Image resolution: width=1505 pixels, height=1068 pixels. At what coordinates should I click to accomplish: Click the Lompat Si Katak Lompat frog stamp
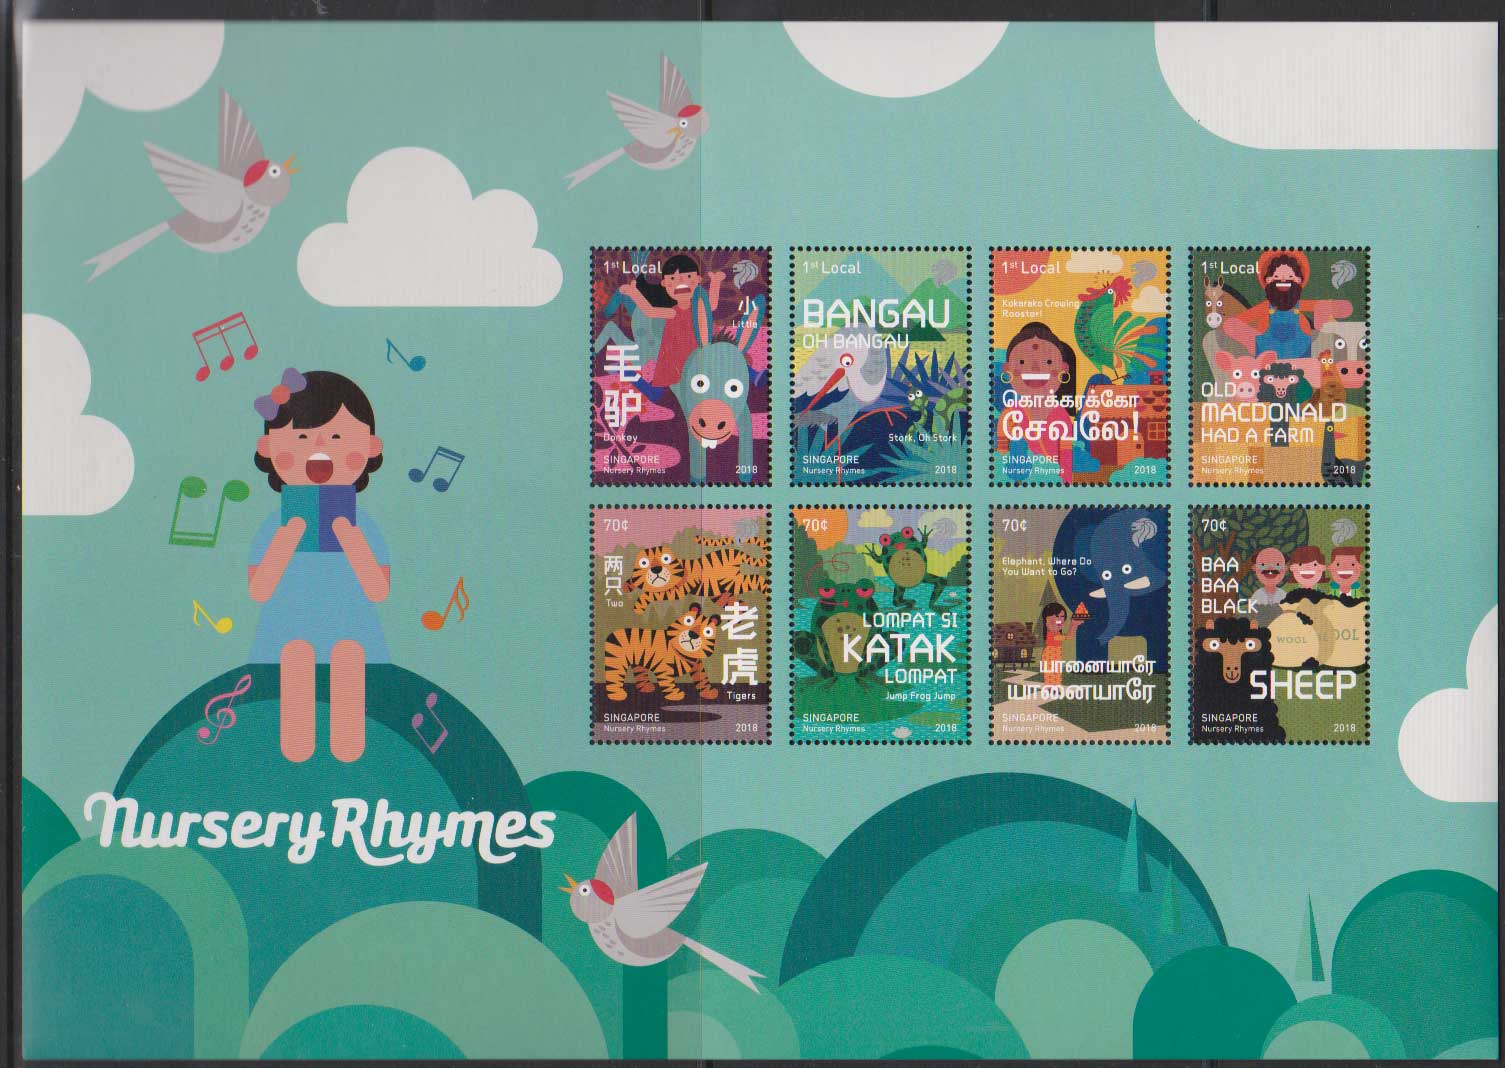click(x=881, y=624)
